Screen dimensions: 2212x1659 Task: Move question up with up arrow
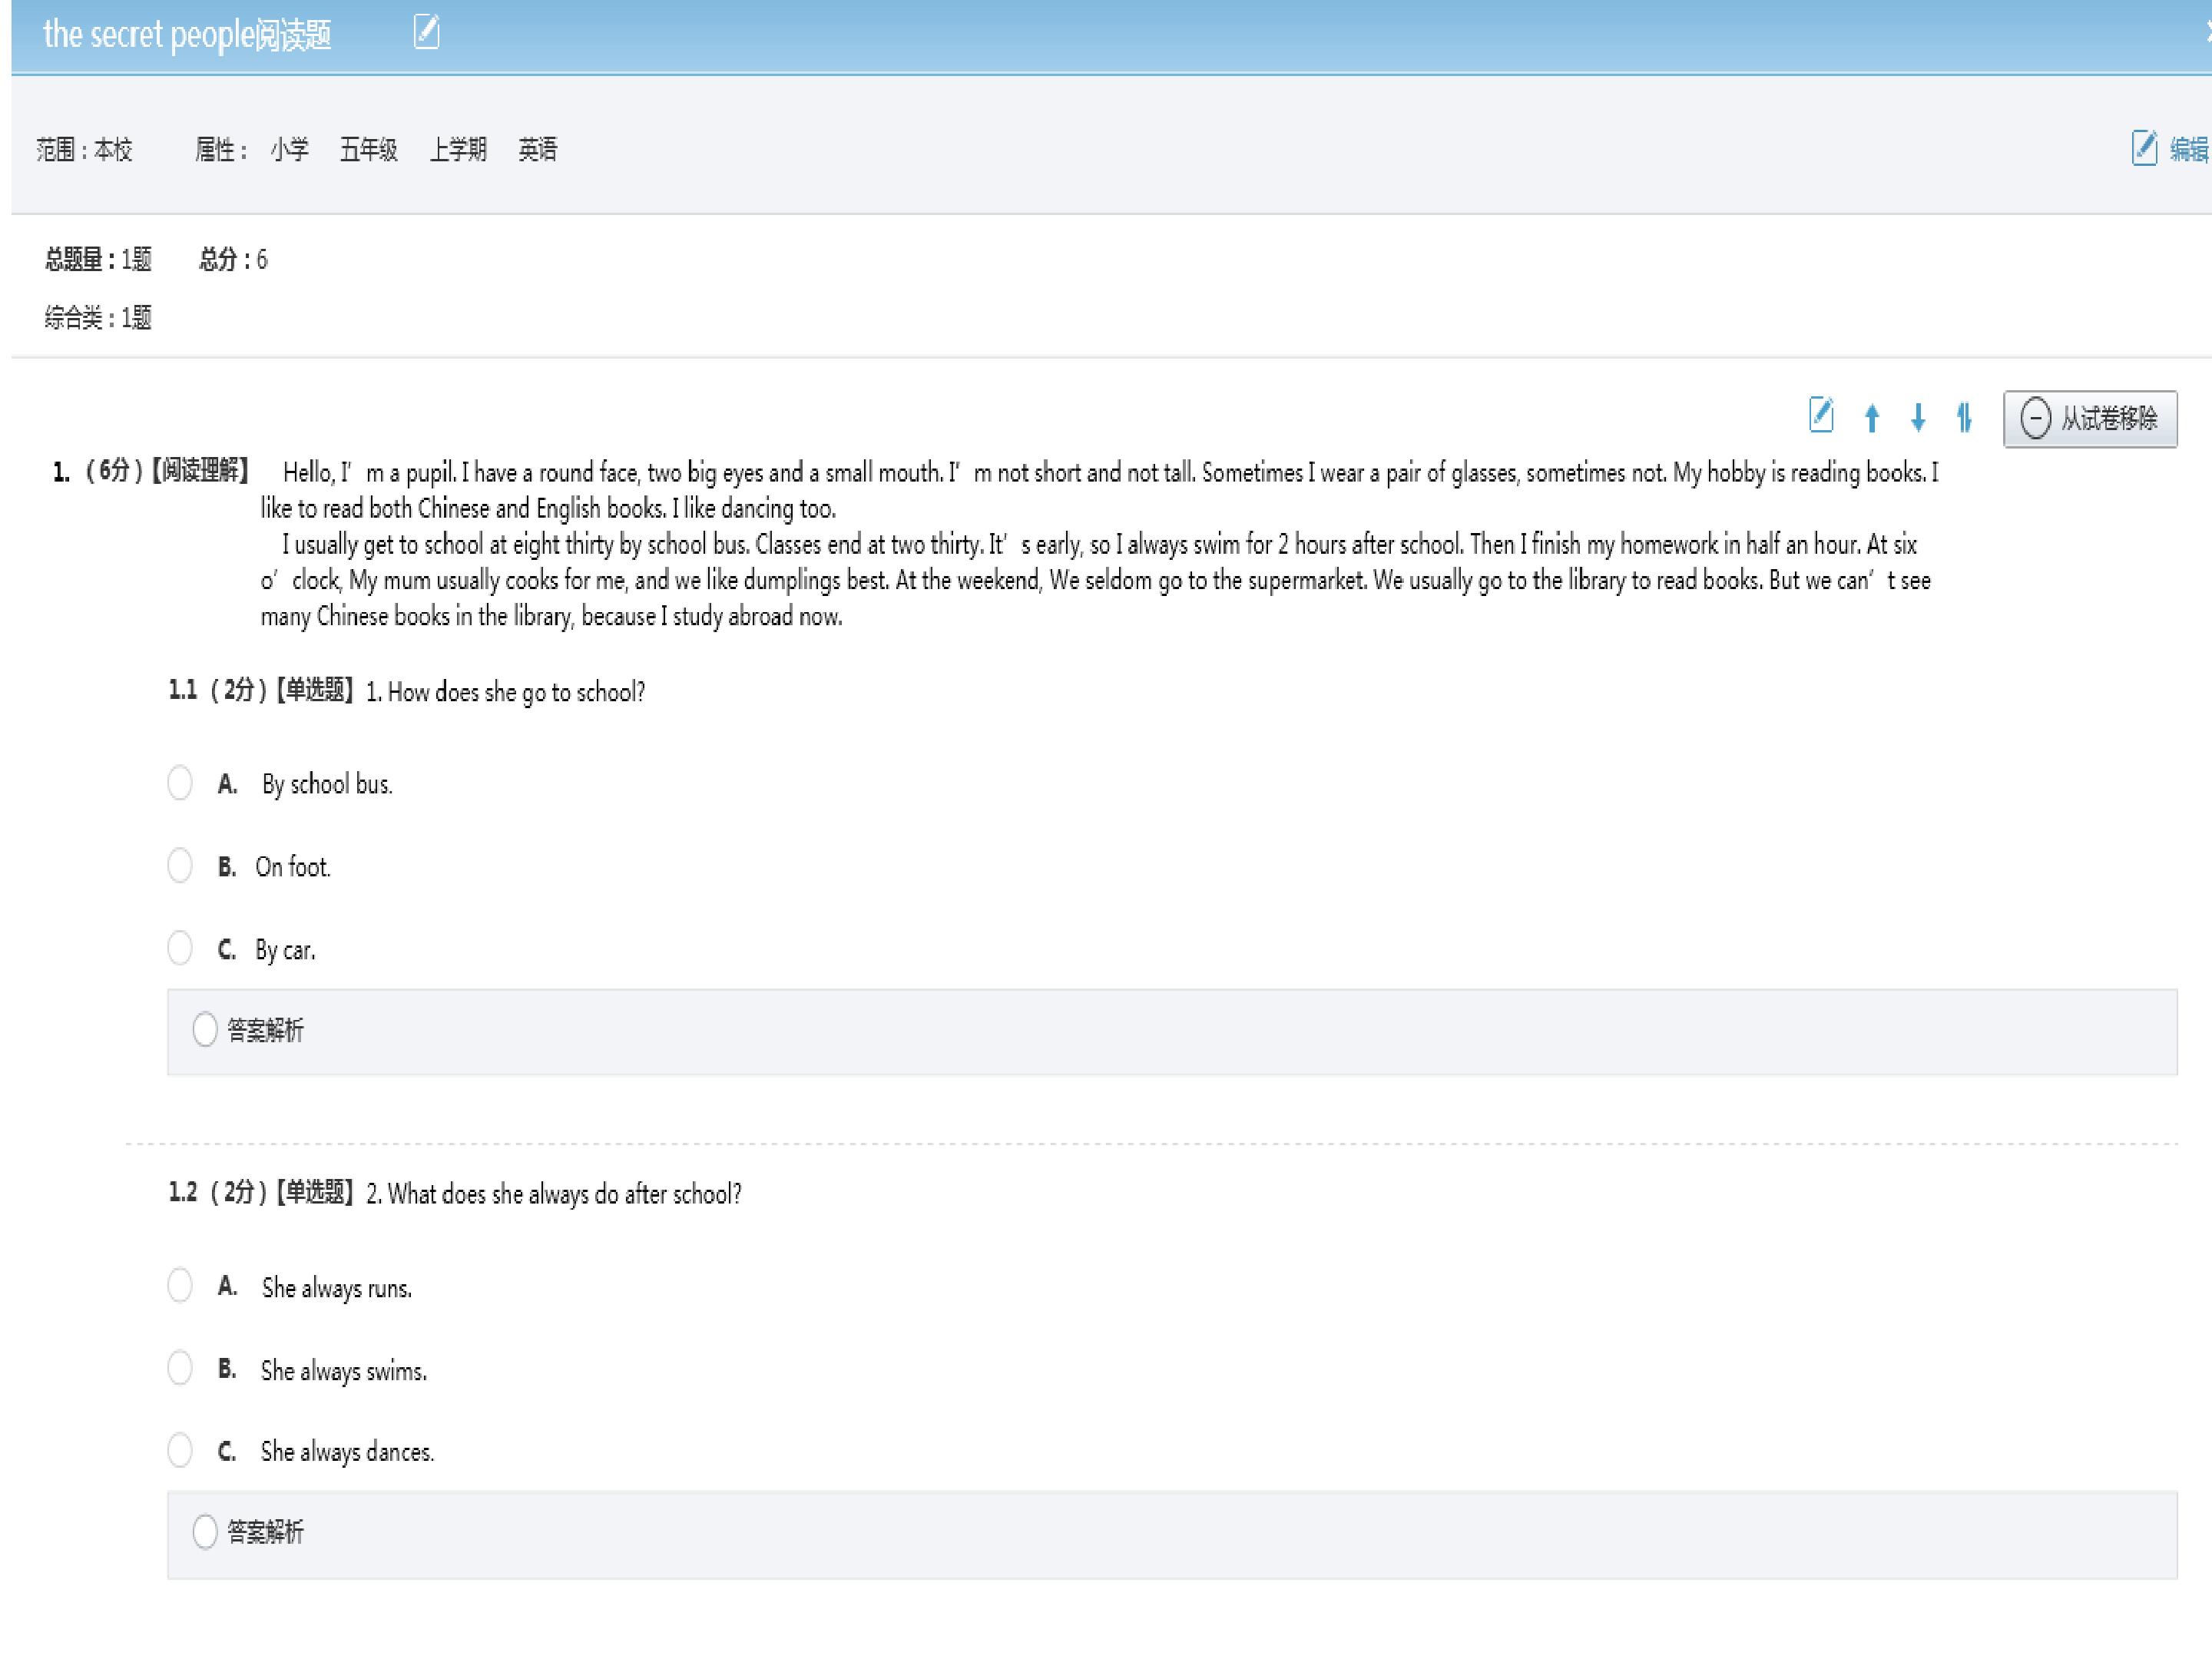[1872, 417]
